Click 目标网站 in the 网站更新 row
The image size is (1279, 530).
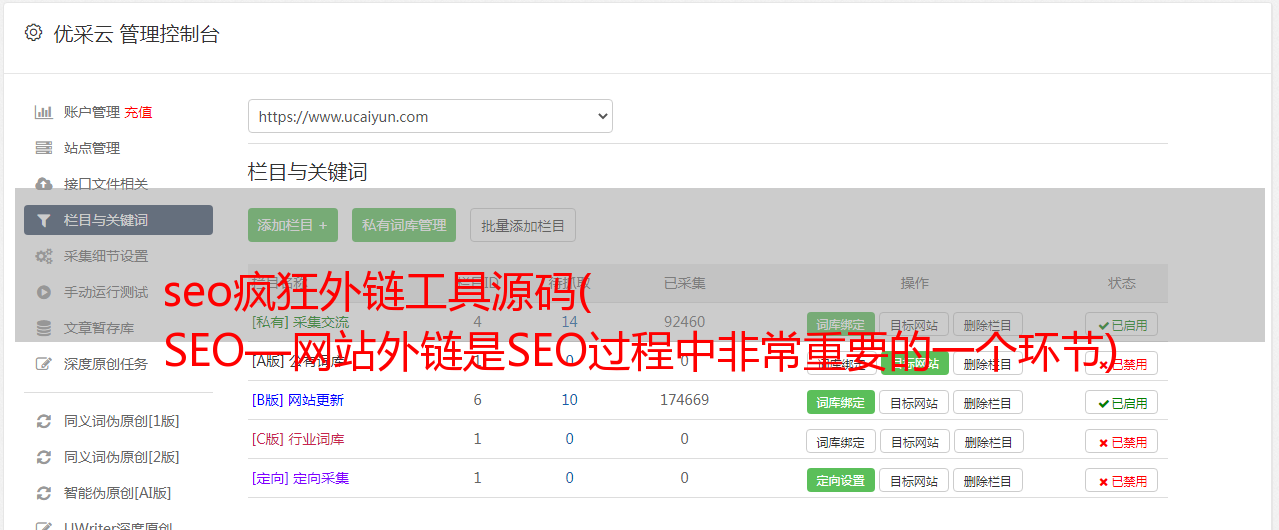914,402
